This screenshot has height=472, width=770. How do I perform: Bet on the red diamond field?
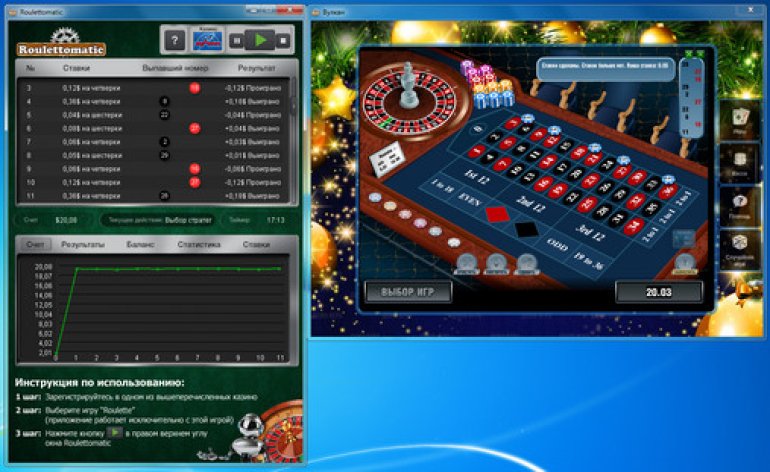coord(497,214)
